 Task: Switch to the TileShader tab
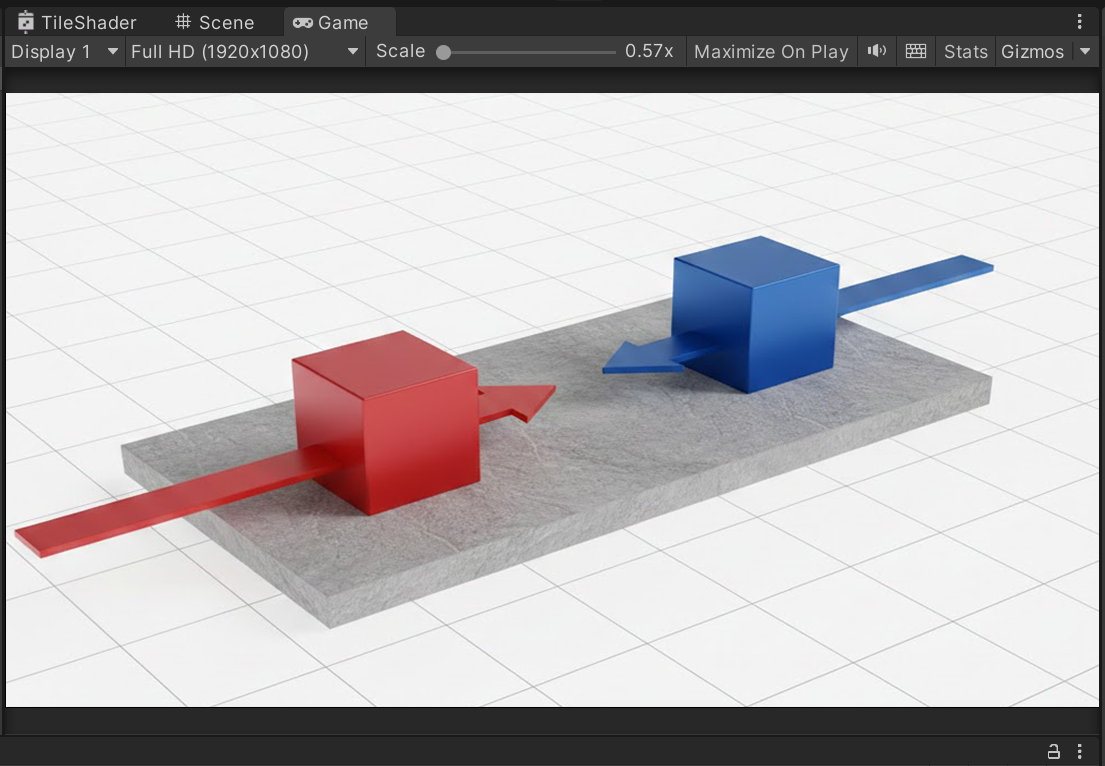77,22
